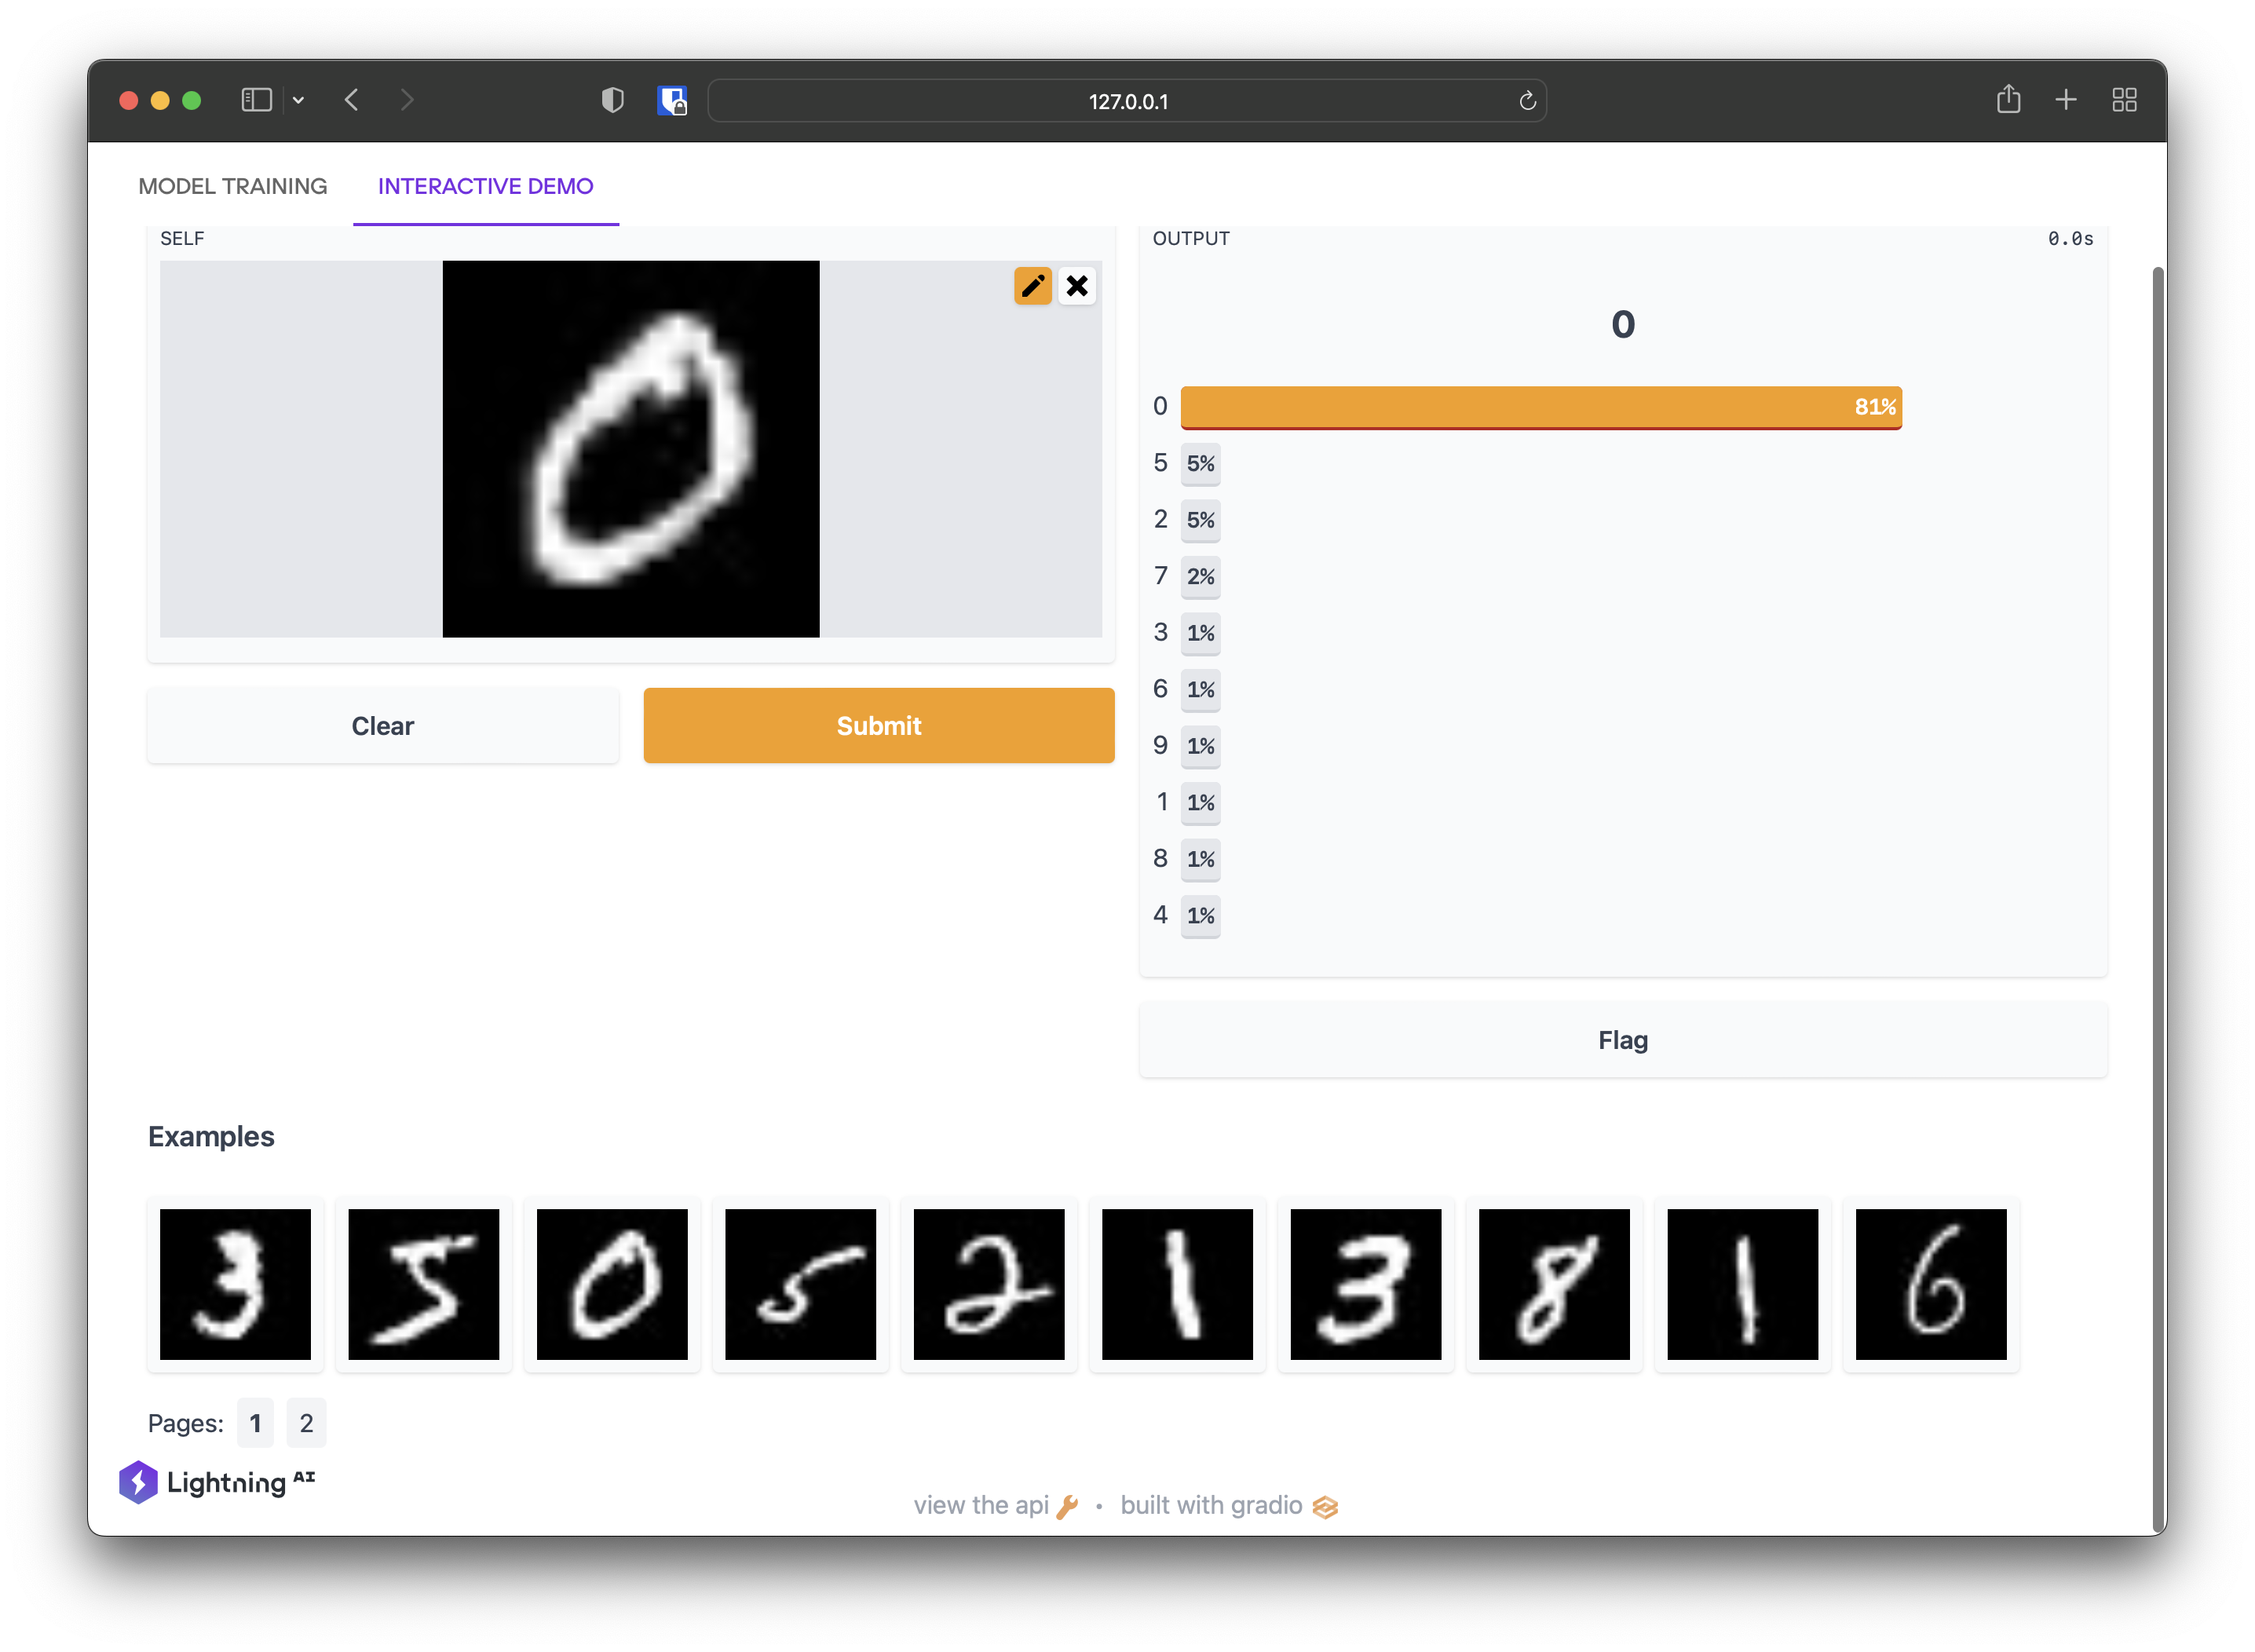
Task: Select the example thumbnail of digit 8
Action: point(1553,1284)
